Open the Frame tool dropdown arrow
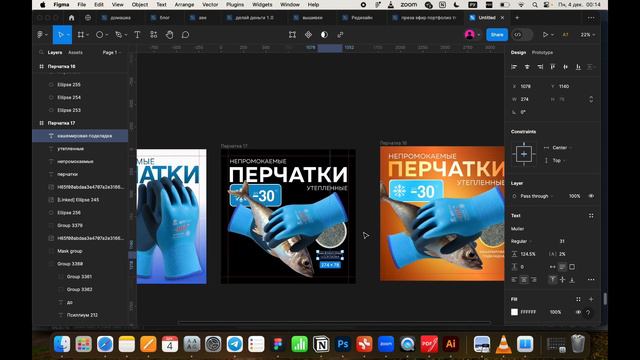Screen dimensions: 640x360 tap(87, 35)
